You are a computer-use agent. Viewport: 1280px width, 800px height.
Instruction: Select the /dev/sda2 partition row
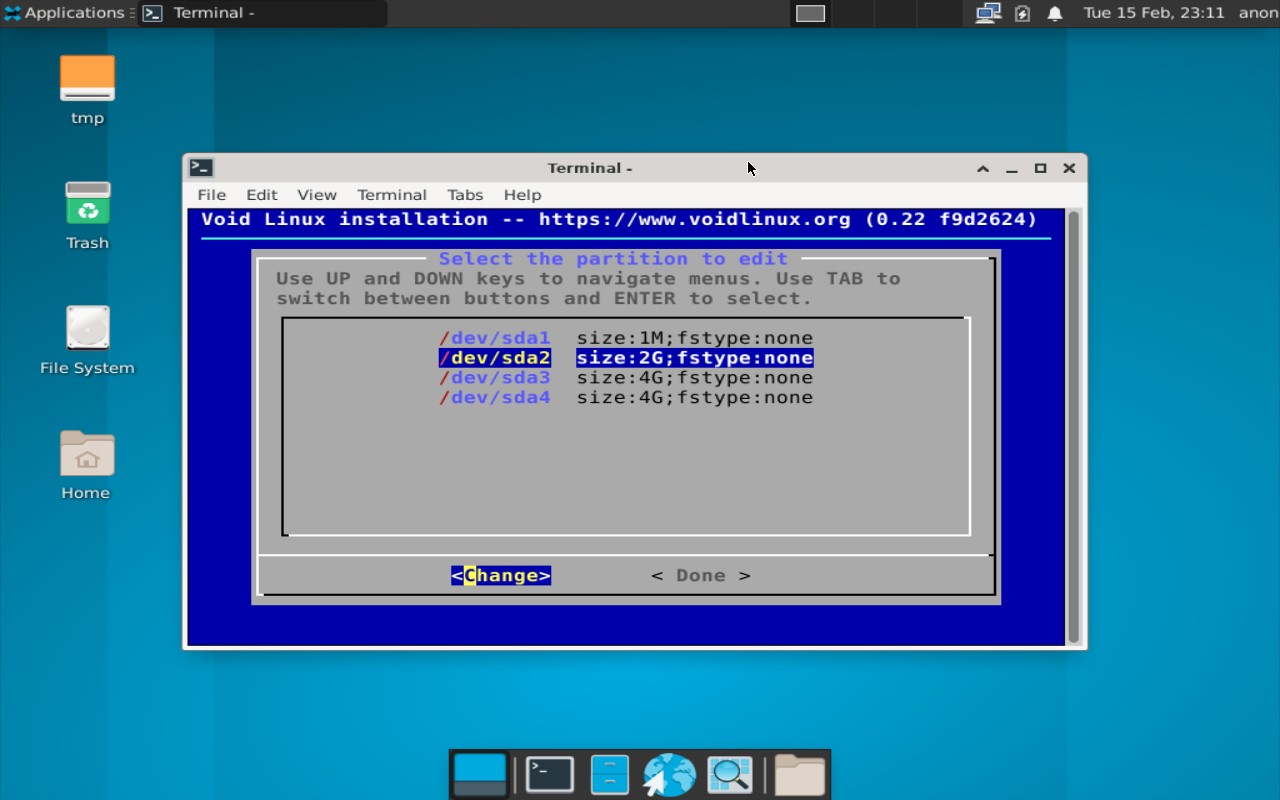point(626,358)
